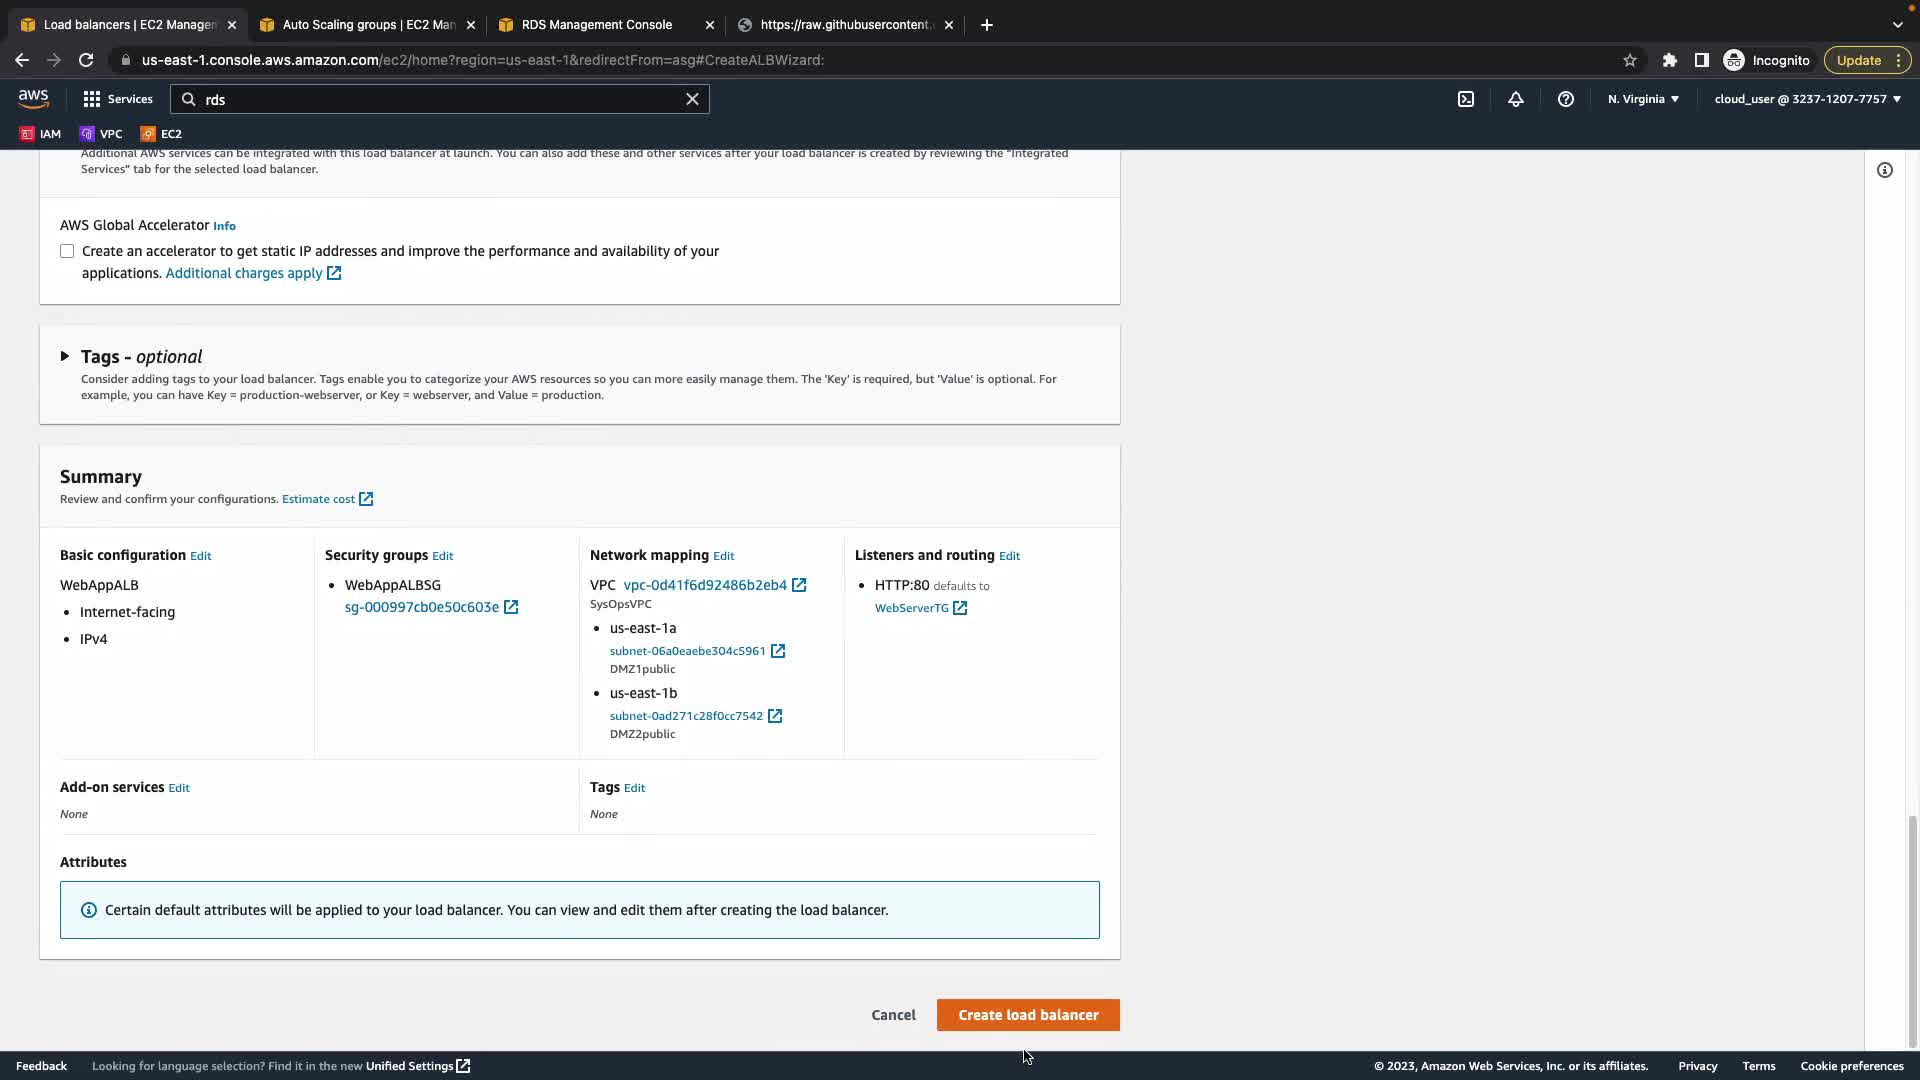1920x1080 pixels.
Task: Open the cloud_user account dropdown
Action: [x=1807, y=99]
